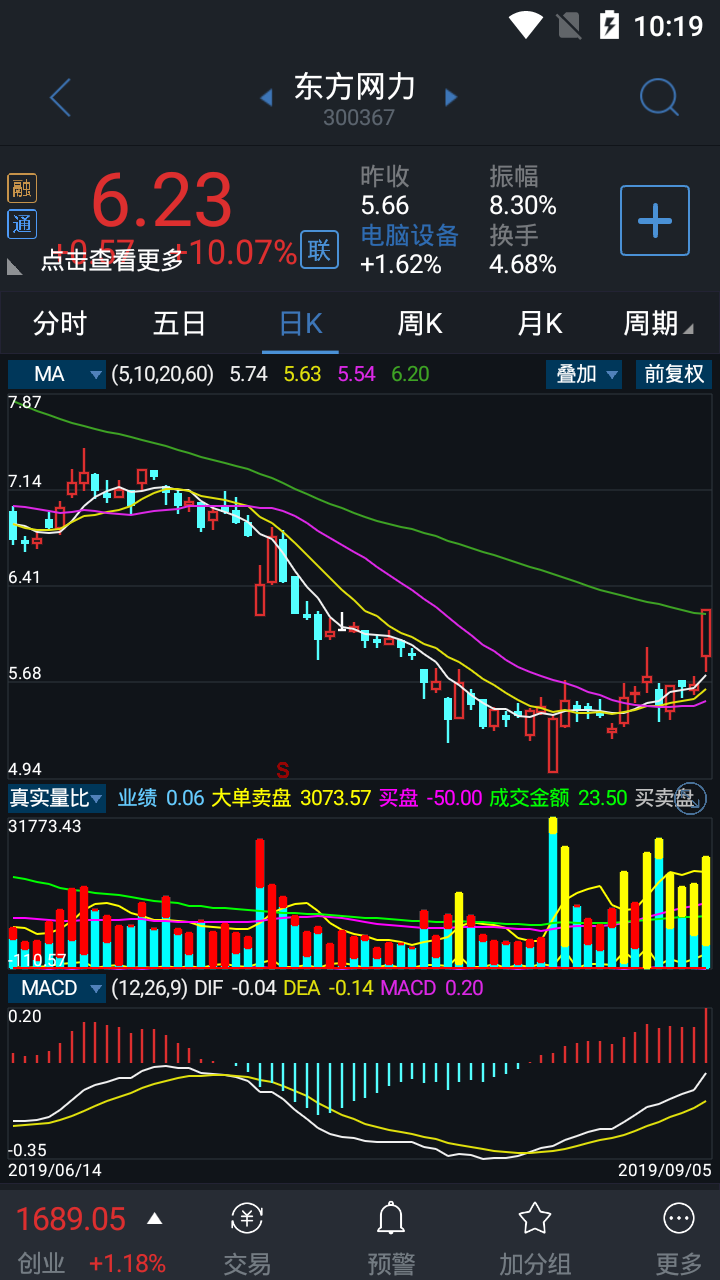Tap the status bar clock 10:19

tap(669, 25)
